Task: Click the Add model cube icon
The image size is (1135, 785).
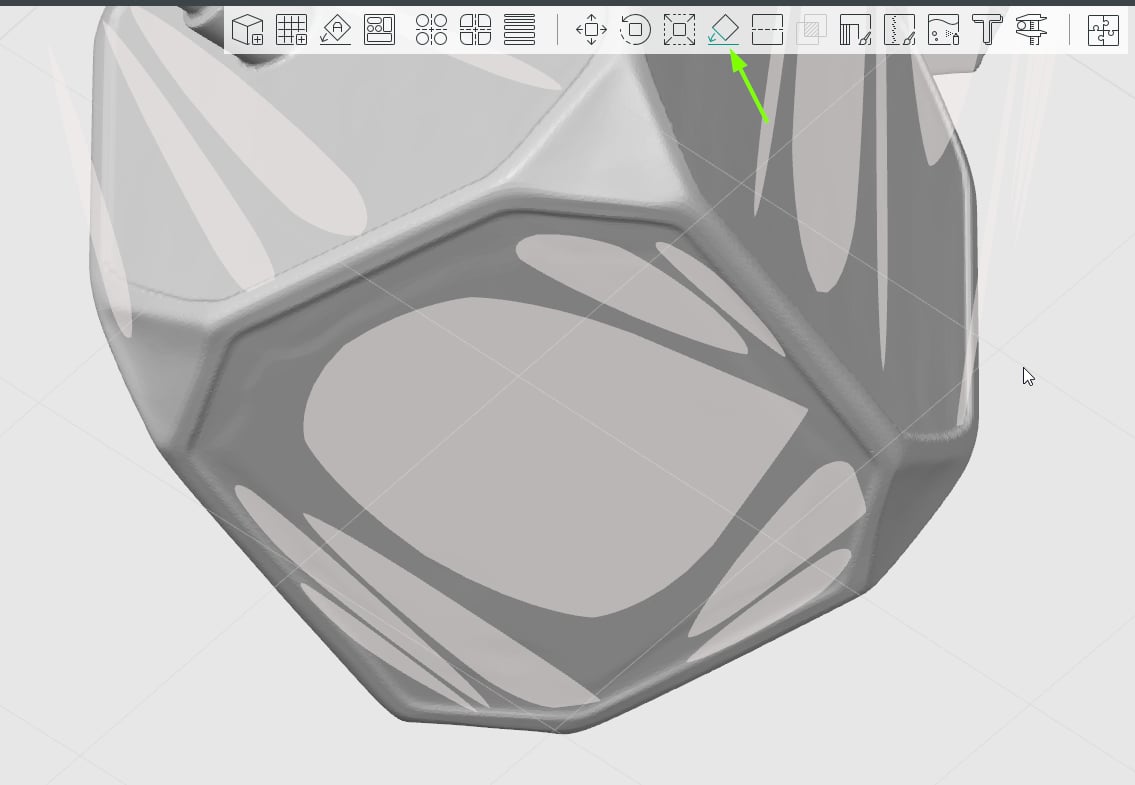Action: [247, 30]
